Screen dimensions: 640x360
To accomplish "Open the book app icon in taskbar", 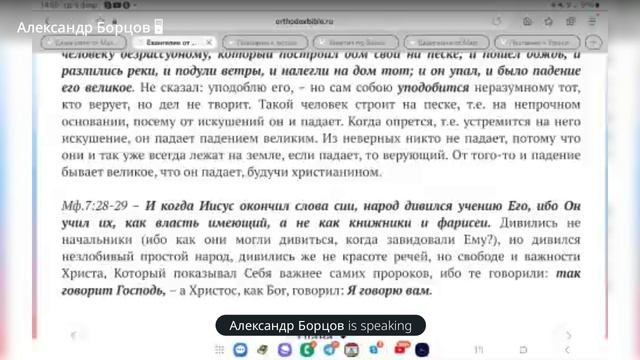I will coord(262,349).
